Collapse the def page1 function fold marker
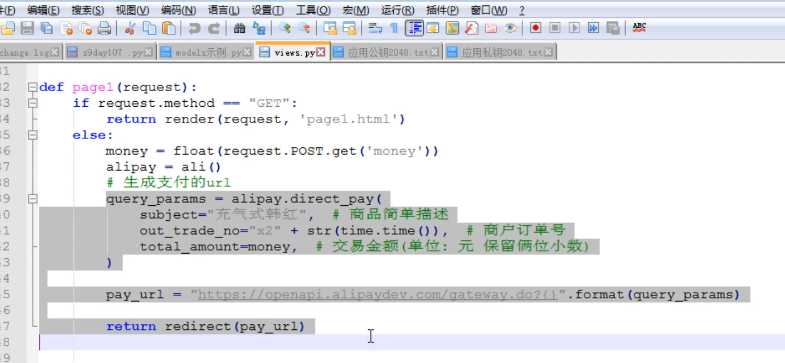The height and width of the screenshot is (363, 785). 33,87
